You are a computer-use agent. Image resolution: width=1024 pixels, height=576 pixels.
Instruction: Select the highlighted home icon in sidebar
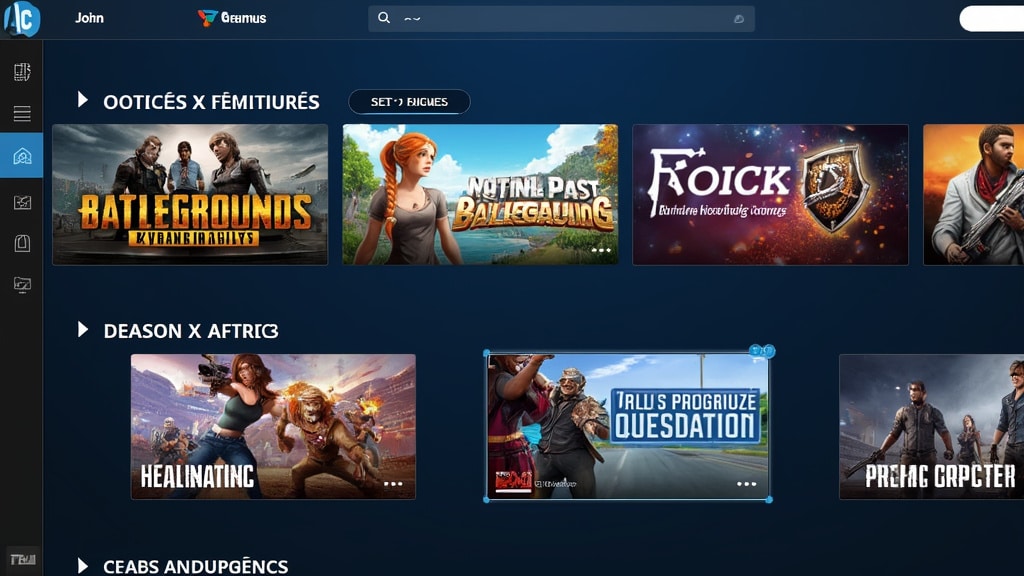click(x=22, y=155)
